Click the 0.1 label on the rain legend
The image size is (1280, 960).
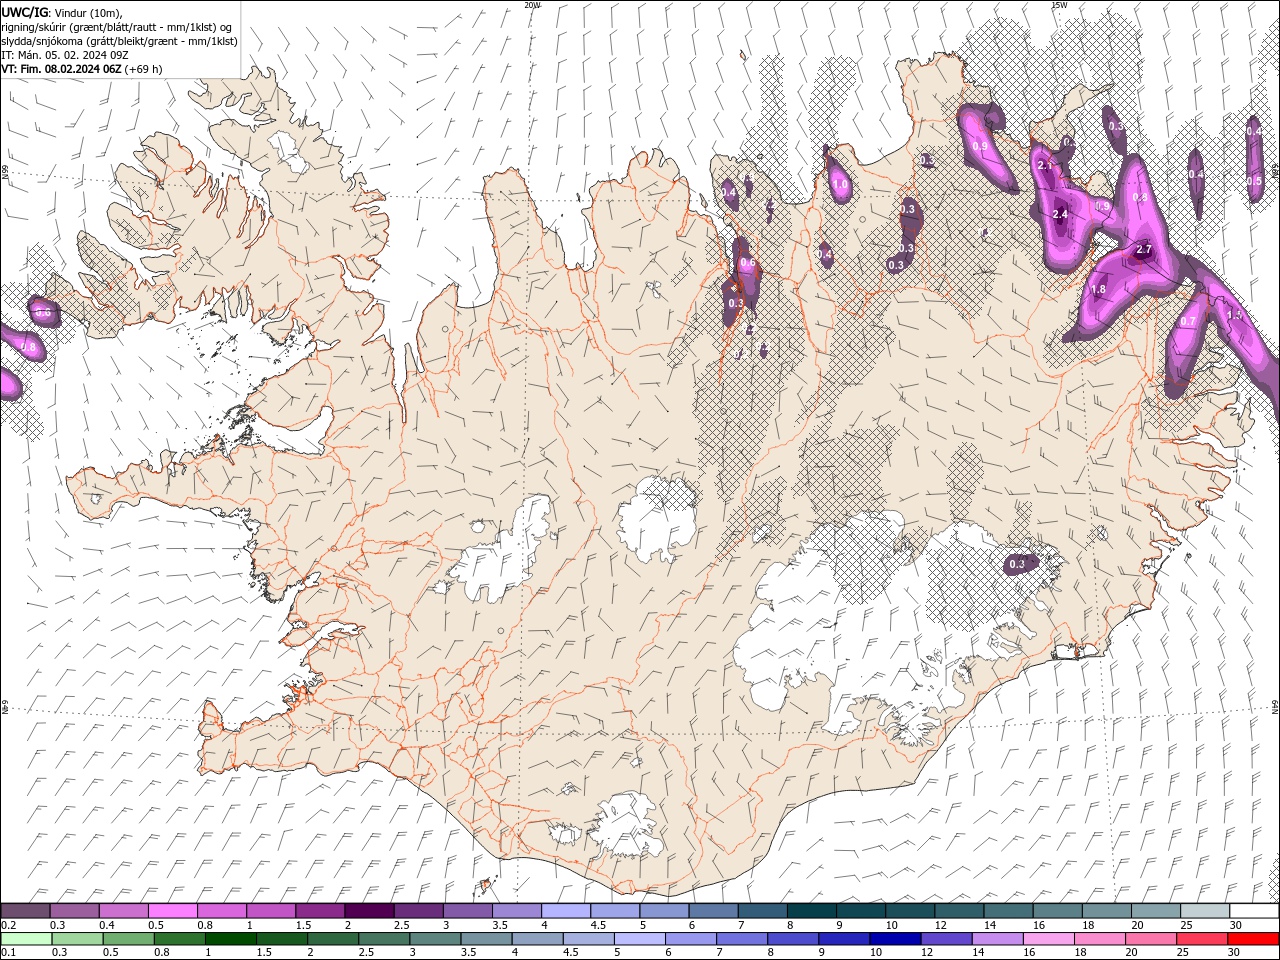click(x=8, y=953)
